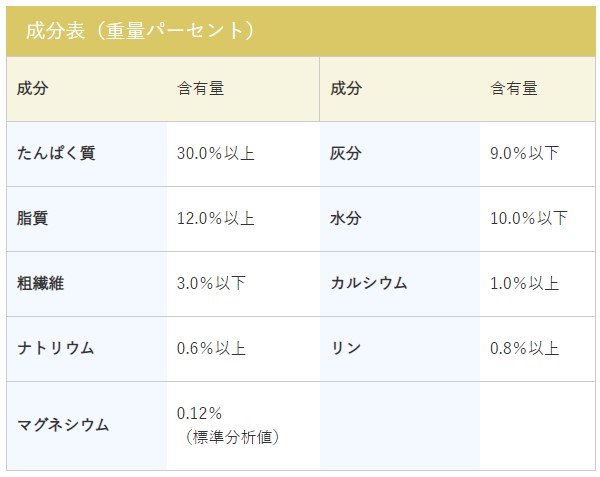Viewport: 600px width, 477px height.
Task: Select the たんぱく質 row label
Action: pyautogui.click(x=57, y=154)
